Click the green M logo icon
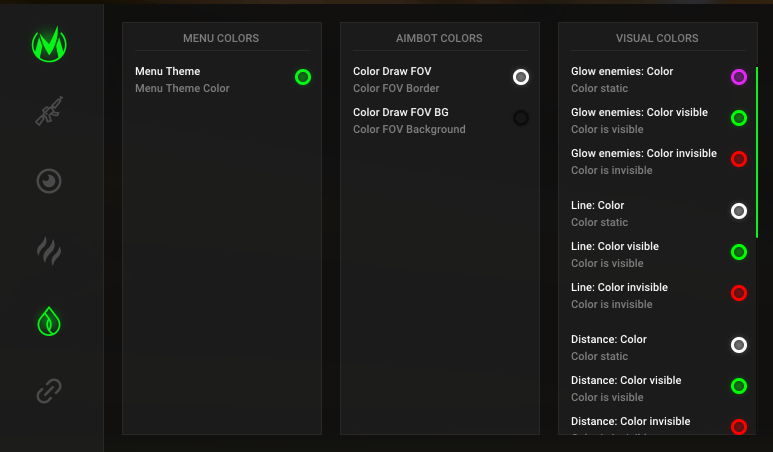This screenshot has height=452, width=773. [48, 43]
